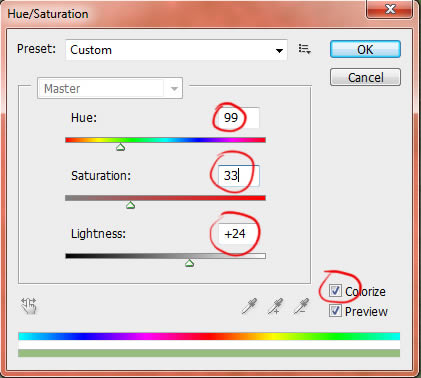Pick the Add to Sample eyedropper
Image resolution: width=421 pixels, height=378 pixels.
point(275,306)
